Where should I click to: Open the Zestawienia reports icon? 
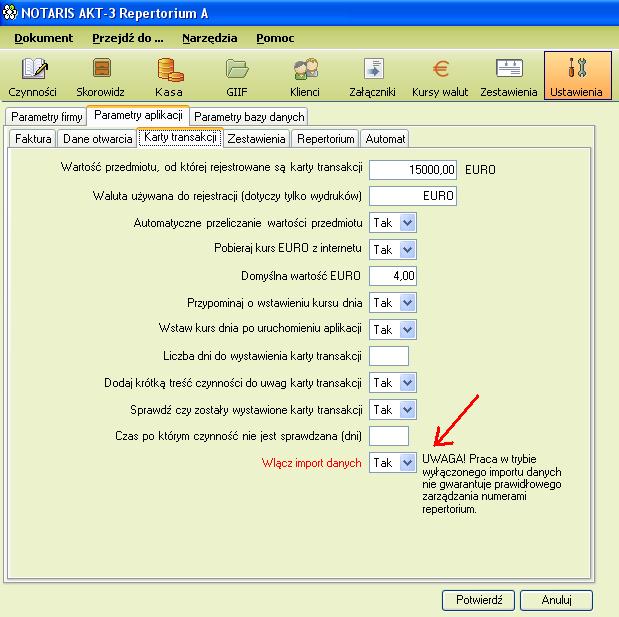pos(509,69)
